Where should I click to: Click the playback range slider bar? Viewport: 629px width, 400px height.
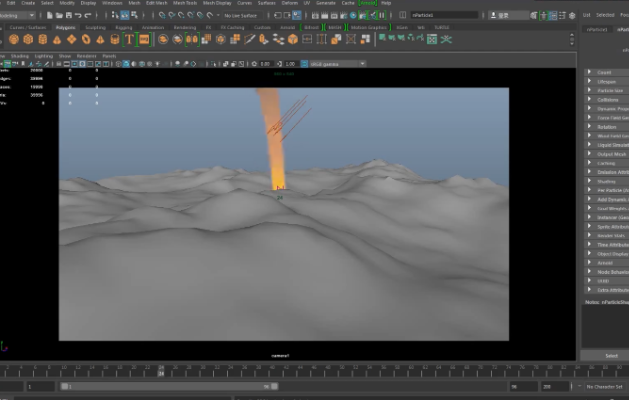tap(169, 386)
